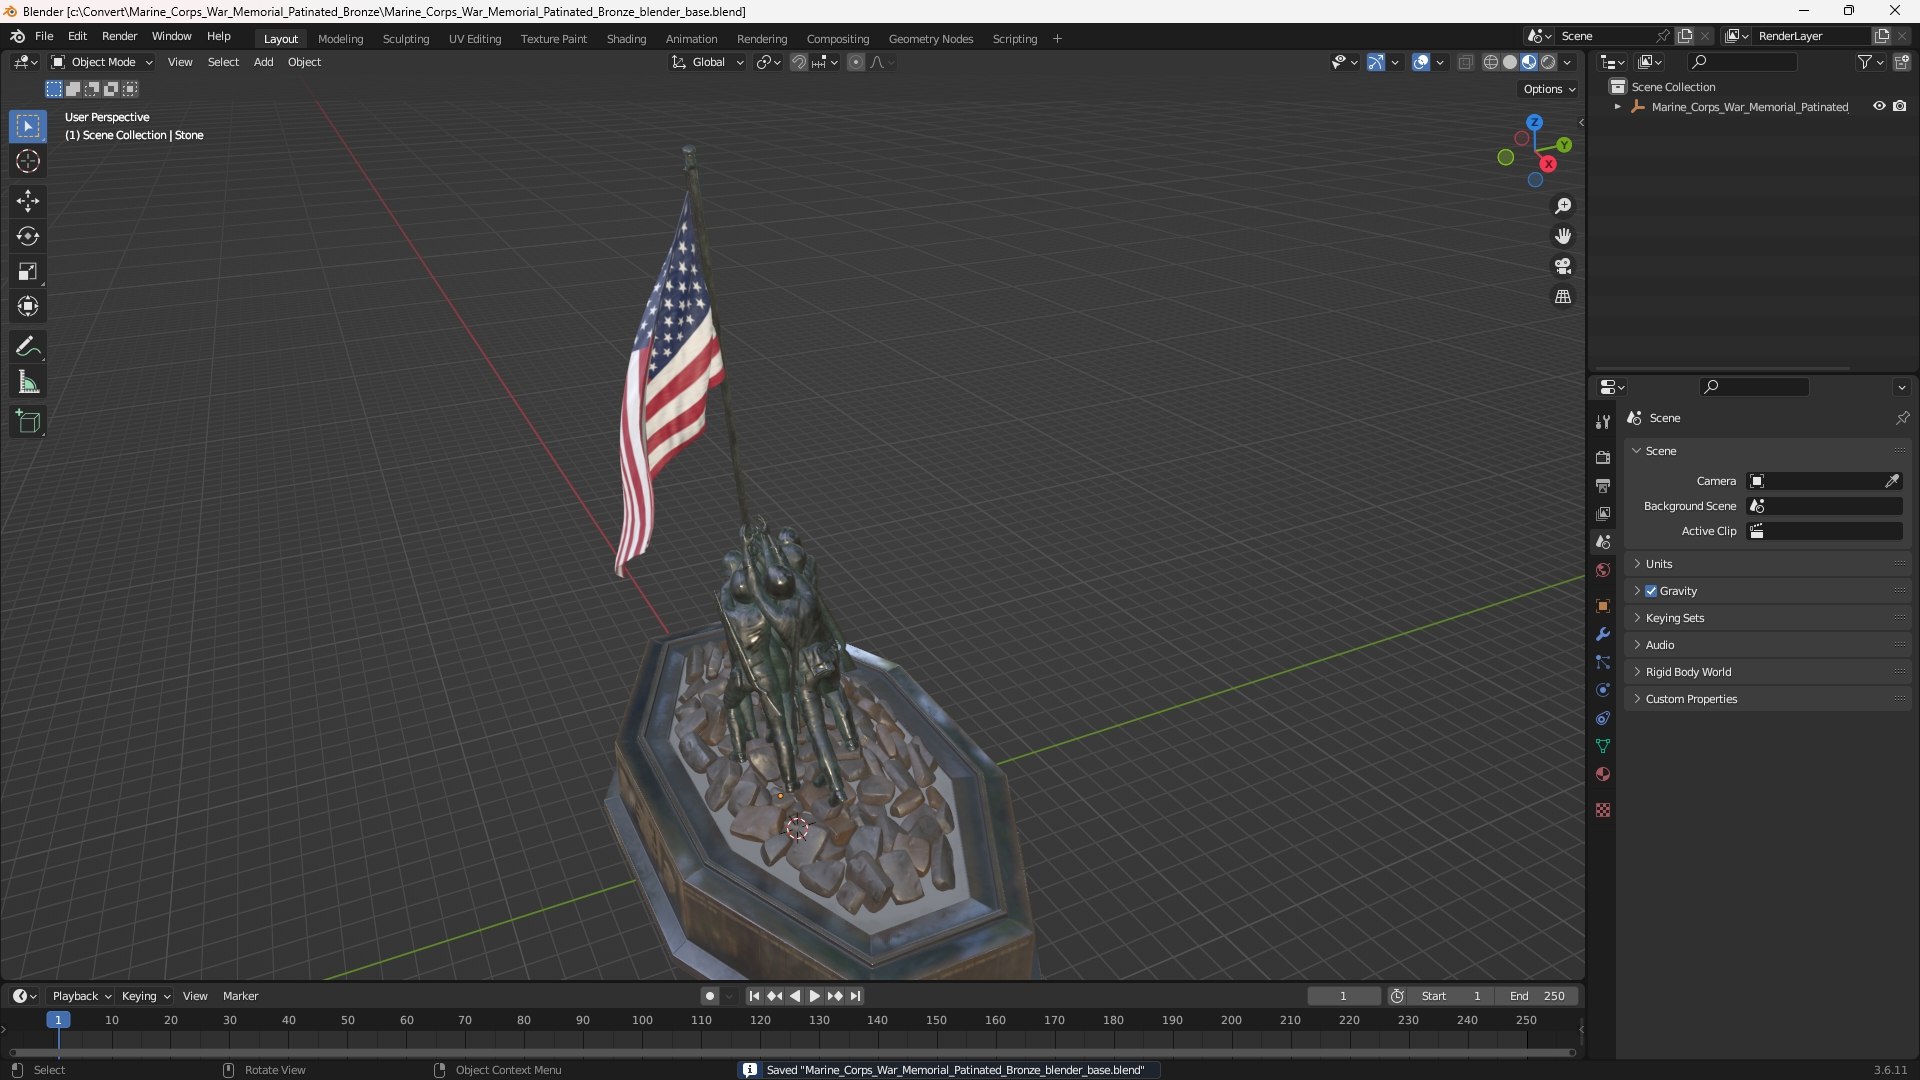Click the zoom view magnifier icon
Screen dimensions: 1920x1080
pos(1563,206)
